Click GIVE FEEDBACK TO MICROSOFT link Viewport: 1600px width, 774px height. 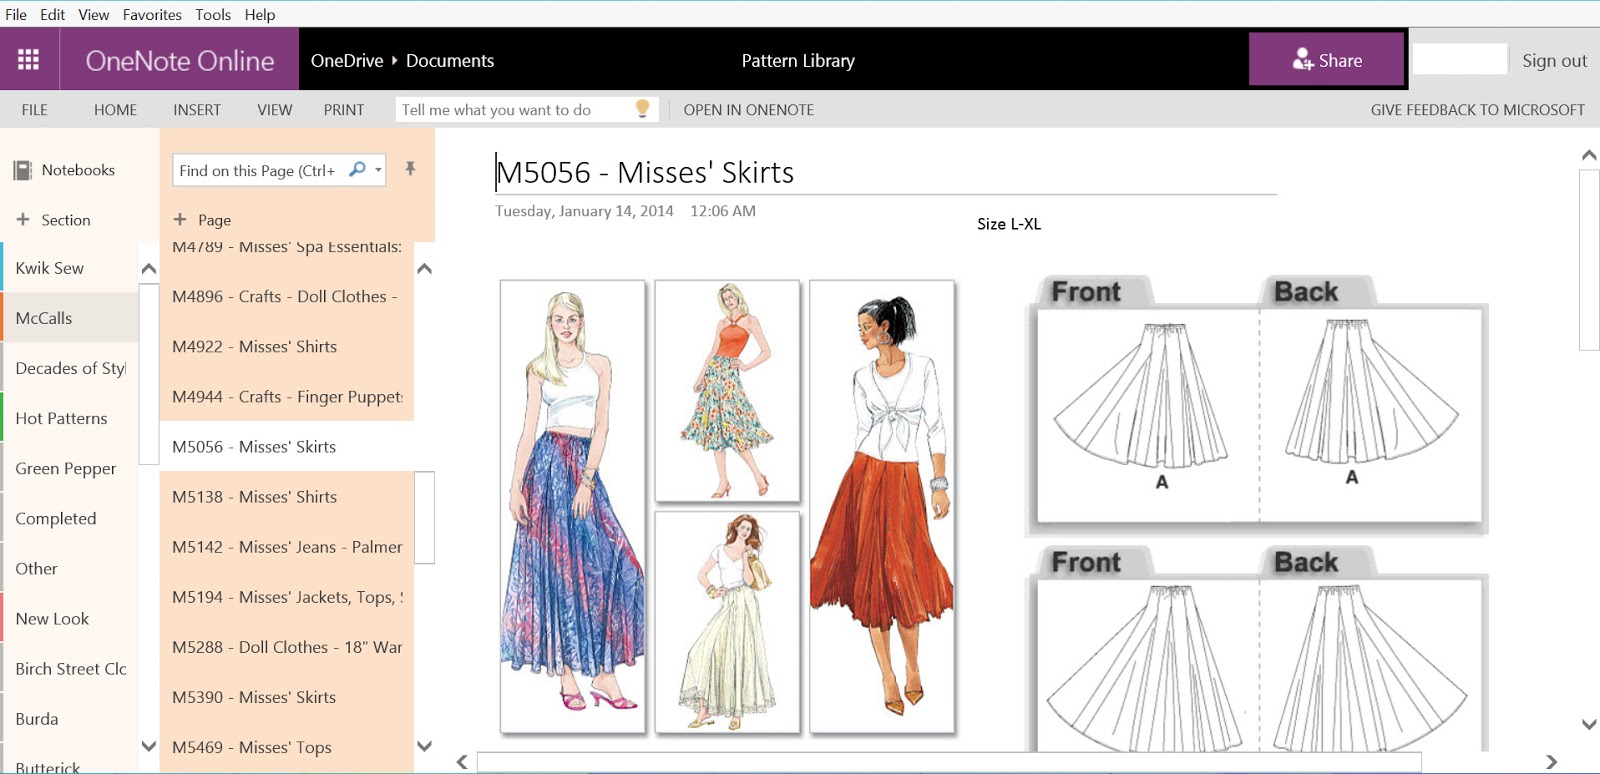1477,110
